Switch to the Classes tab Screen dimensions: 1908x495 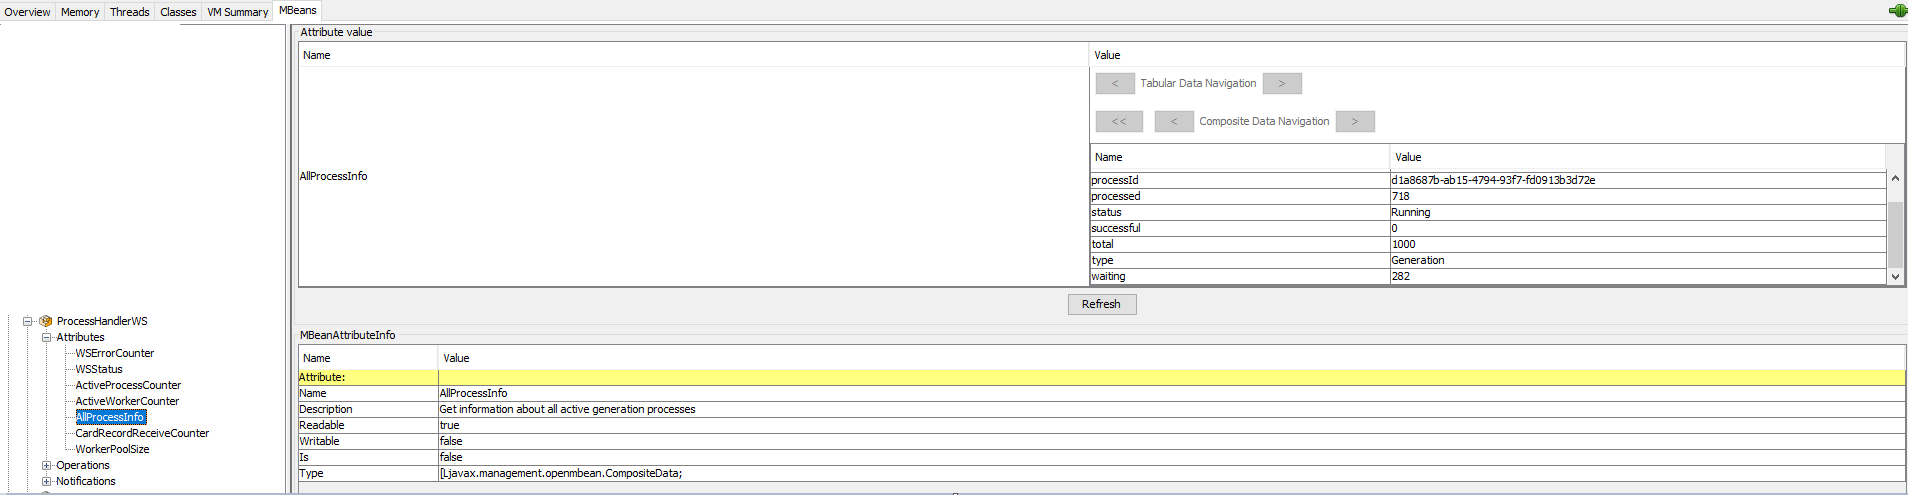point(178,12)
